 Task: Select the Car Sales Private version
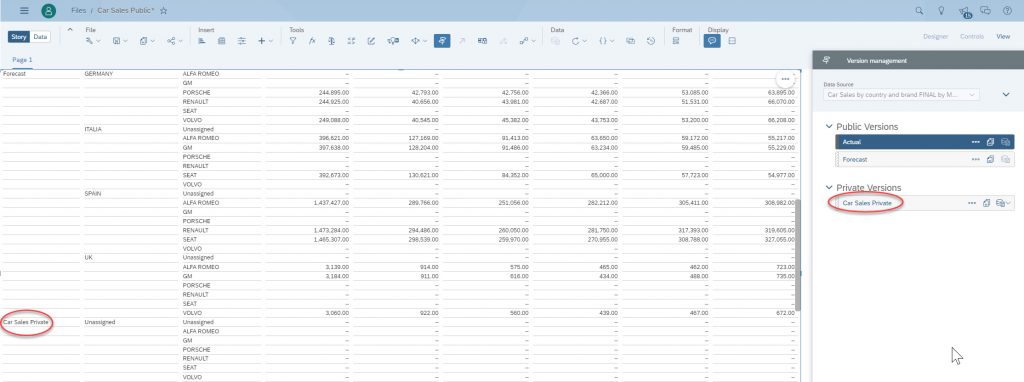point(867,203)
